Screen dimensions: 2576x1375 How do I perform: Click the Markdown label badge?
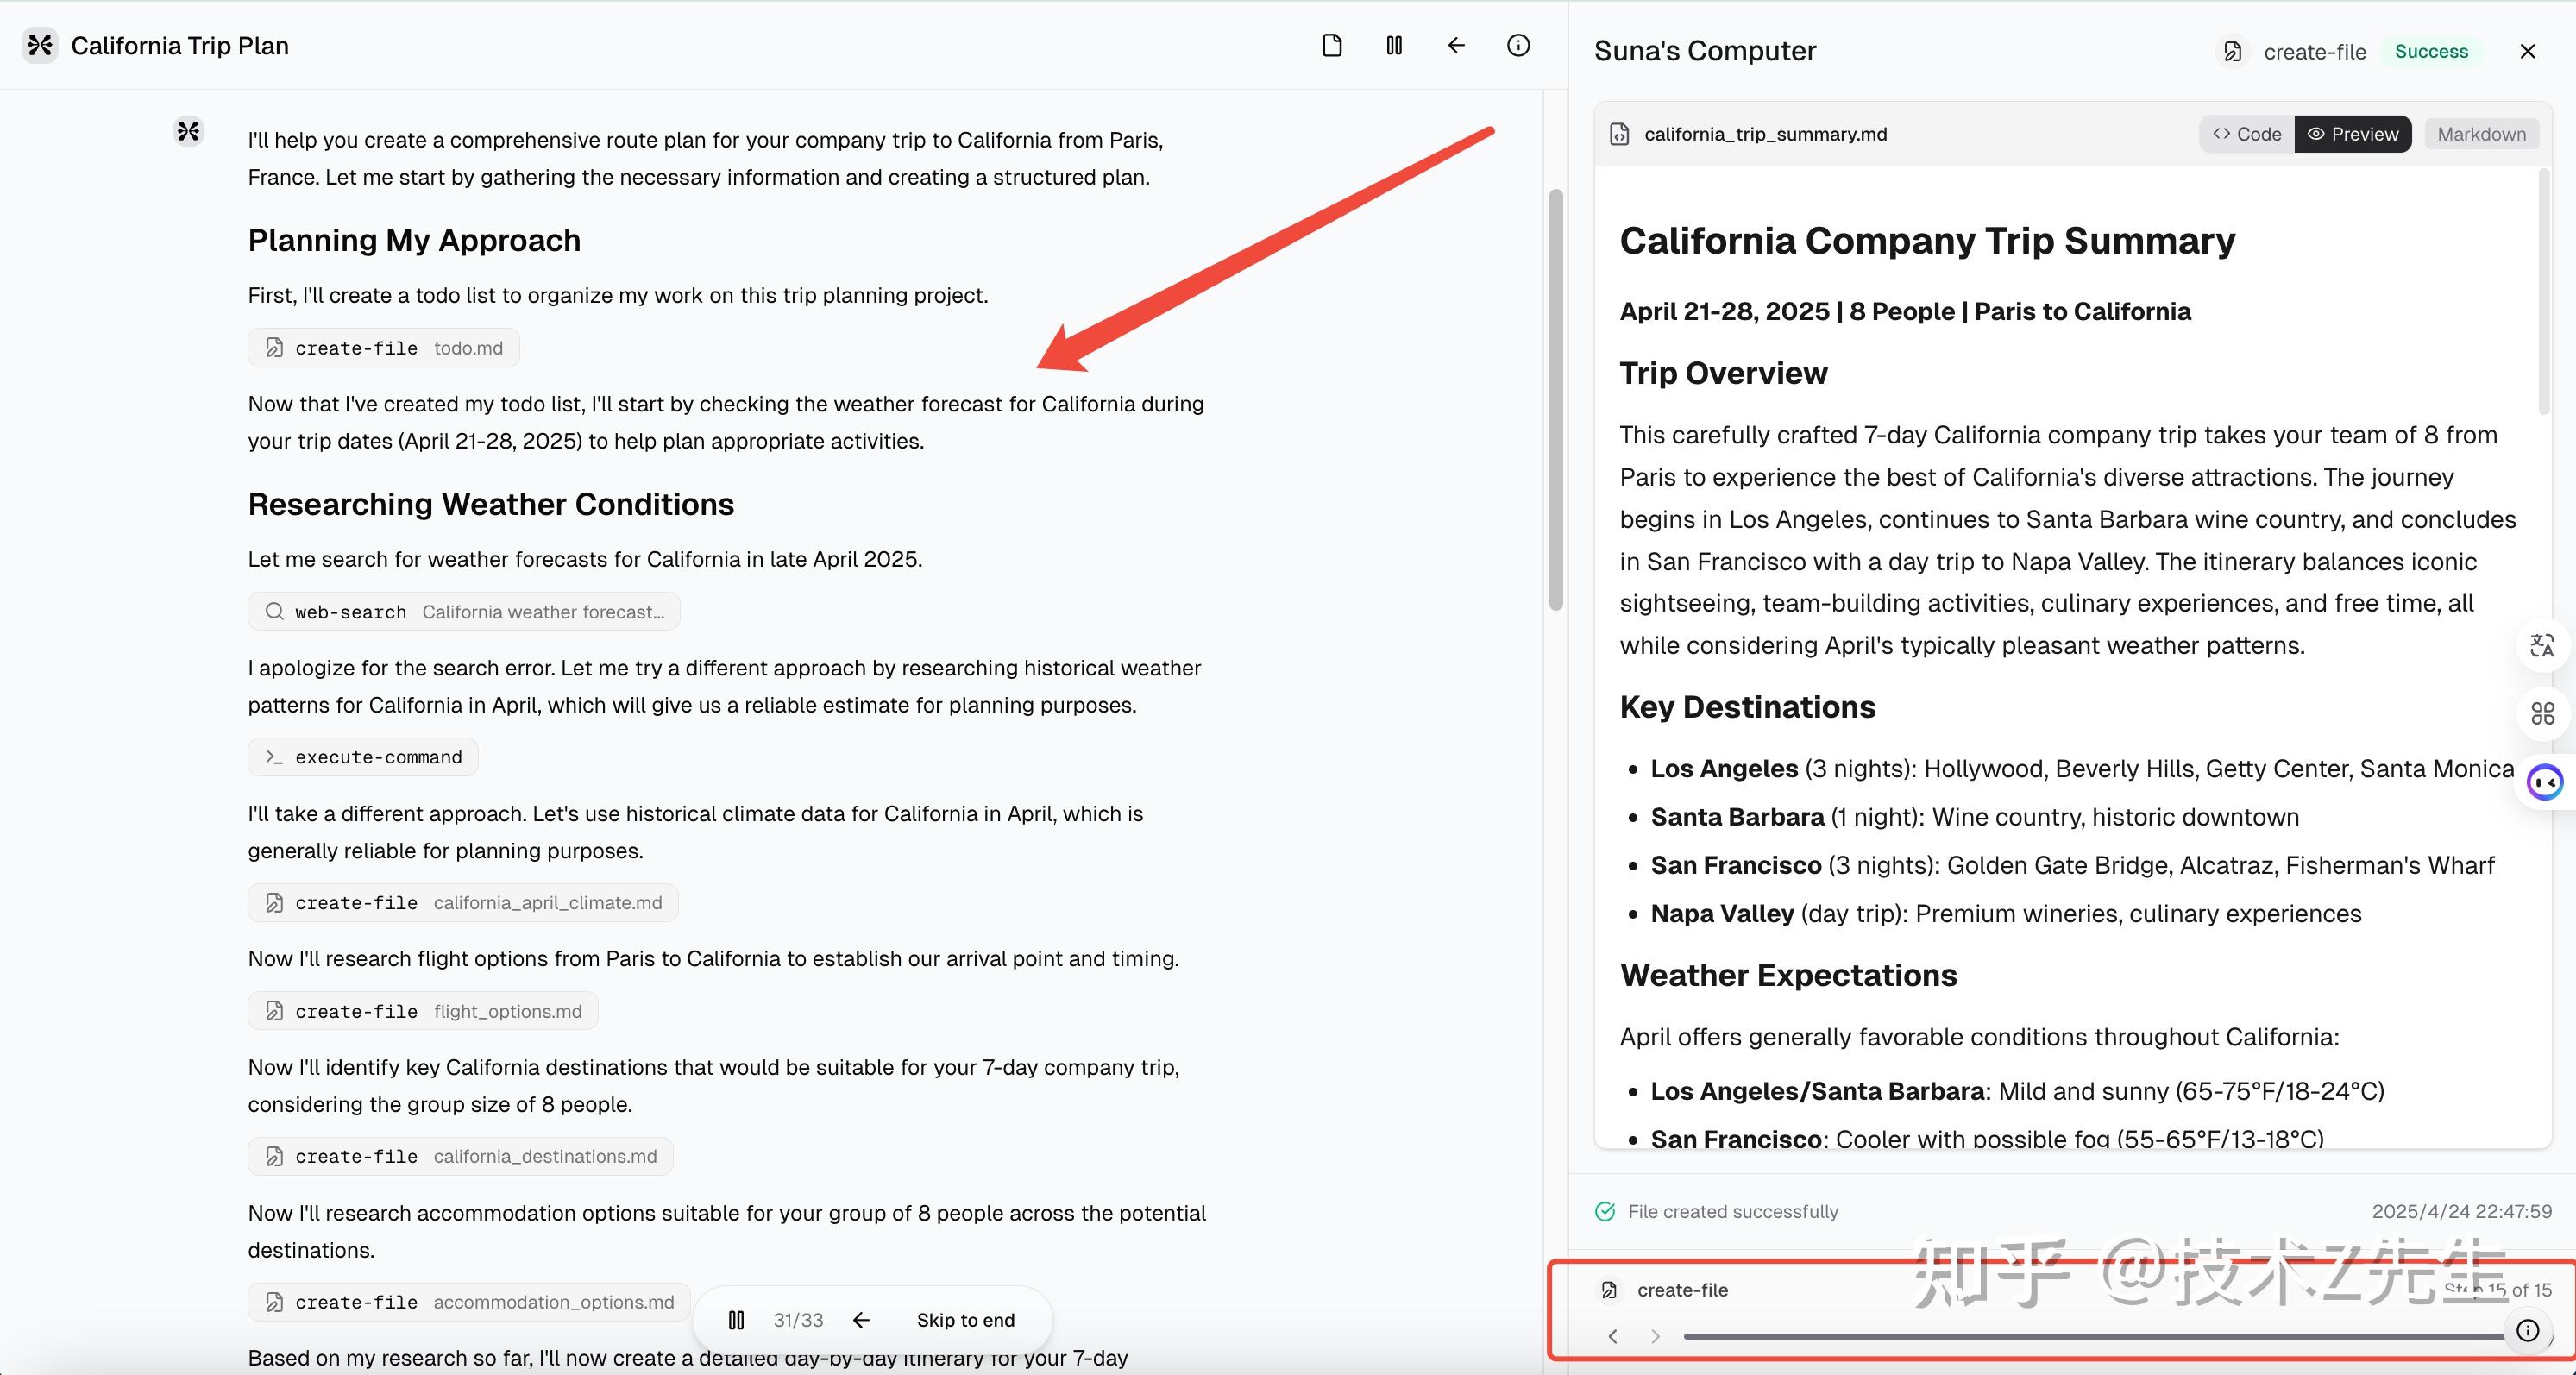(x=2481, y=134)
